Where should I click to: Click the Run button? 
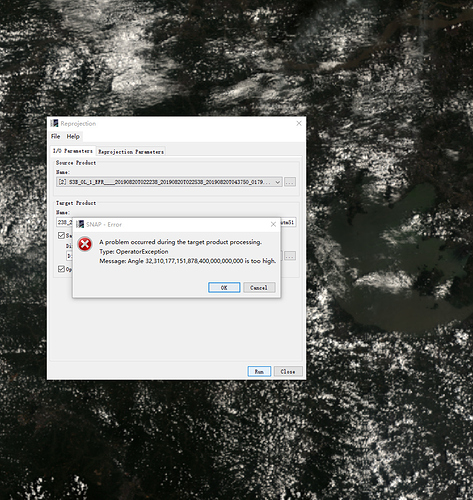(259, 371)
